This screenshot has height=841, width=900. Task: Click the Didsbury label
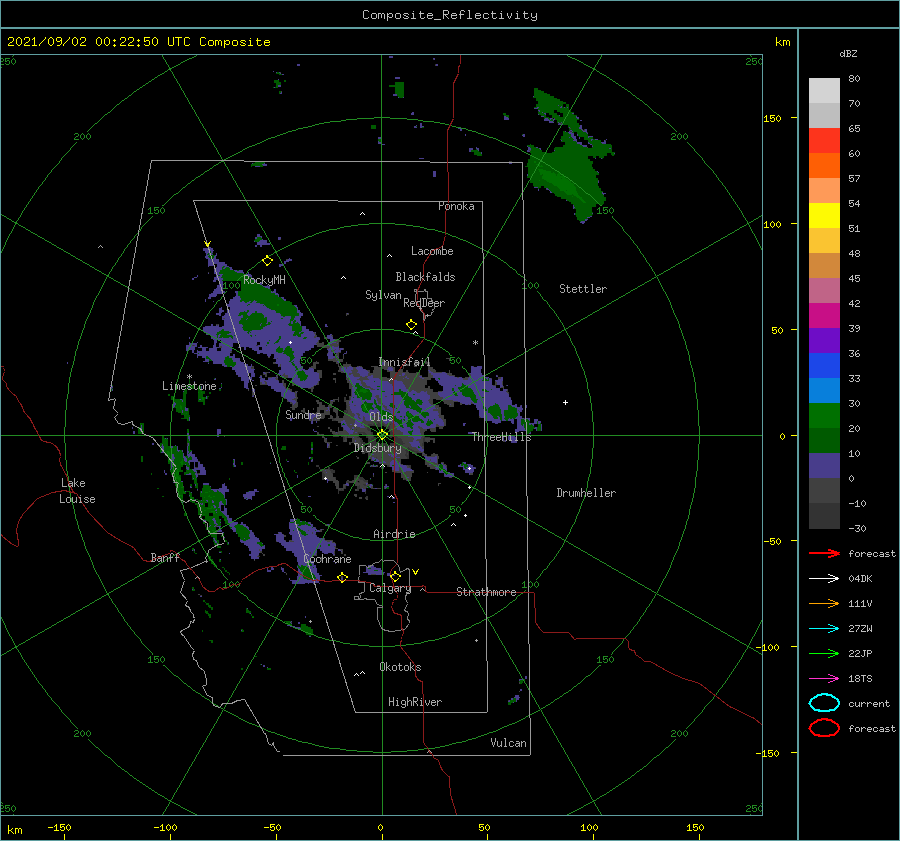pyautogui.click(x=378, y=448)
